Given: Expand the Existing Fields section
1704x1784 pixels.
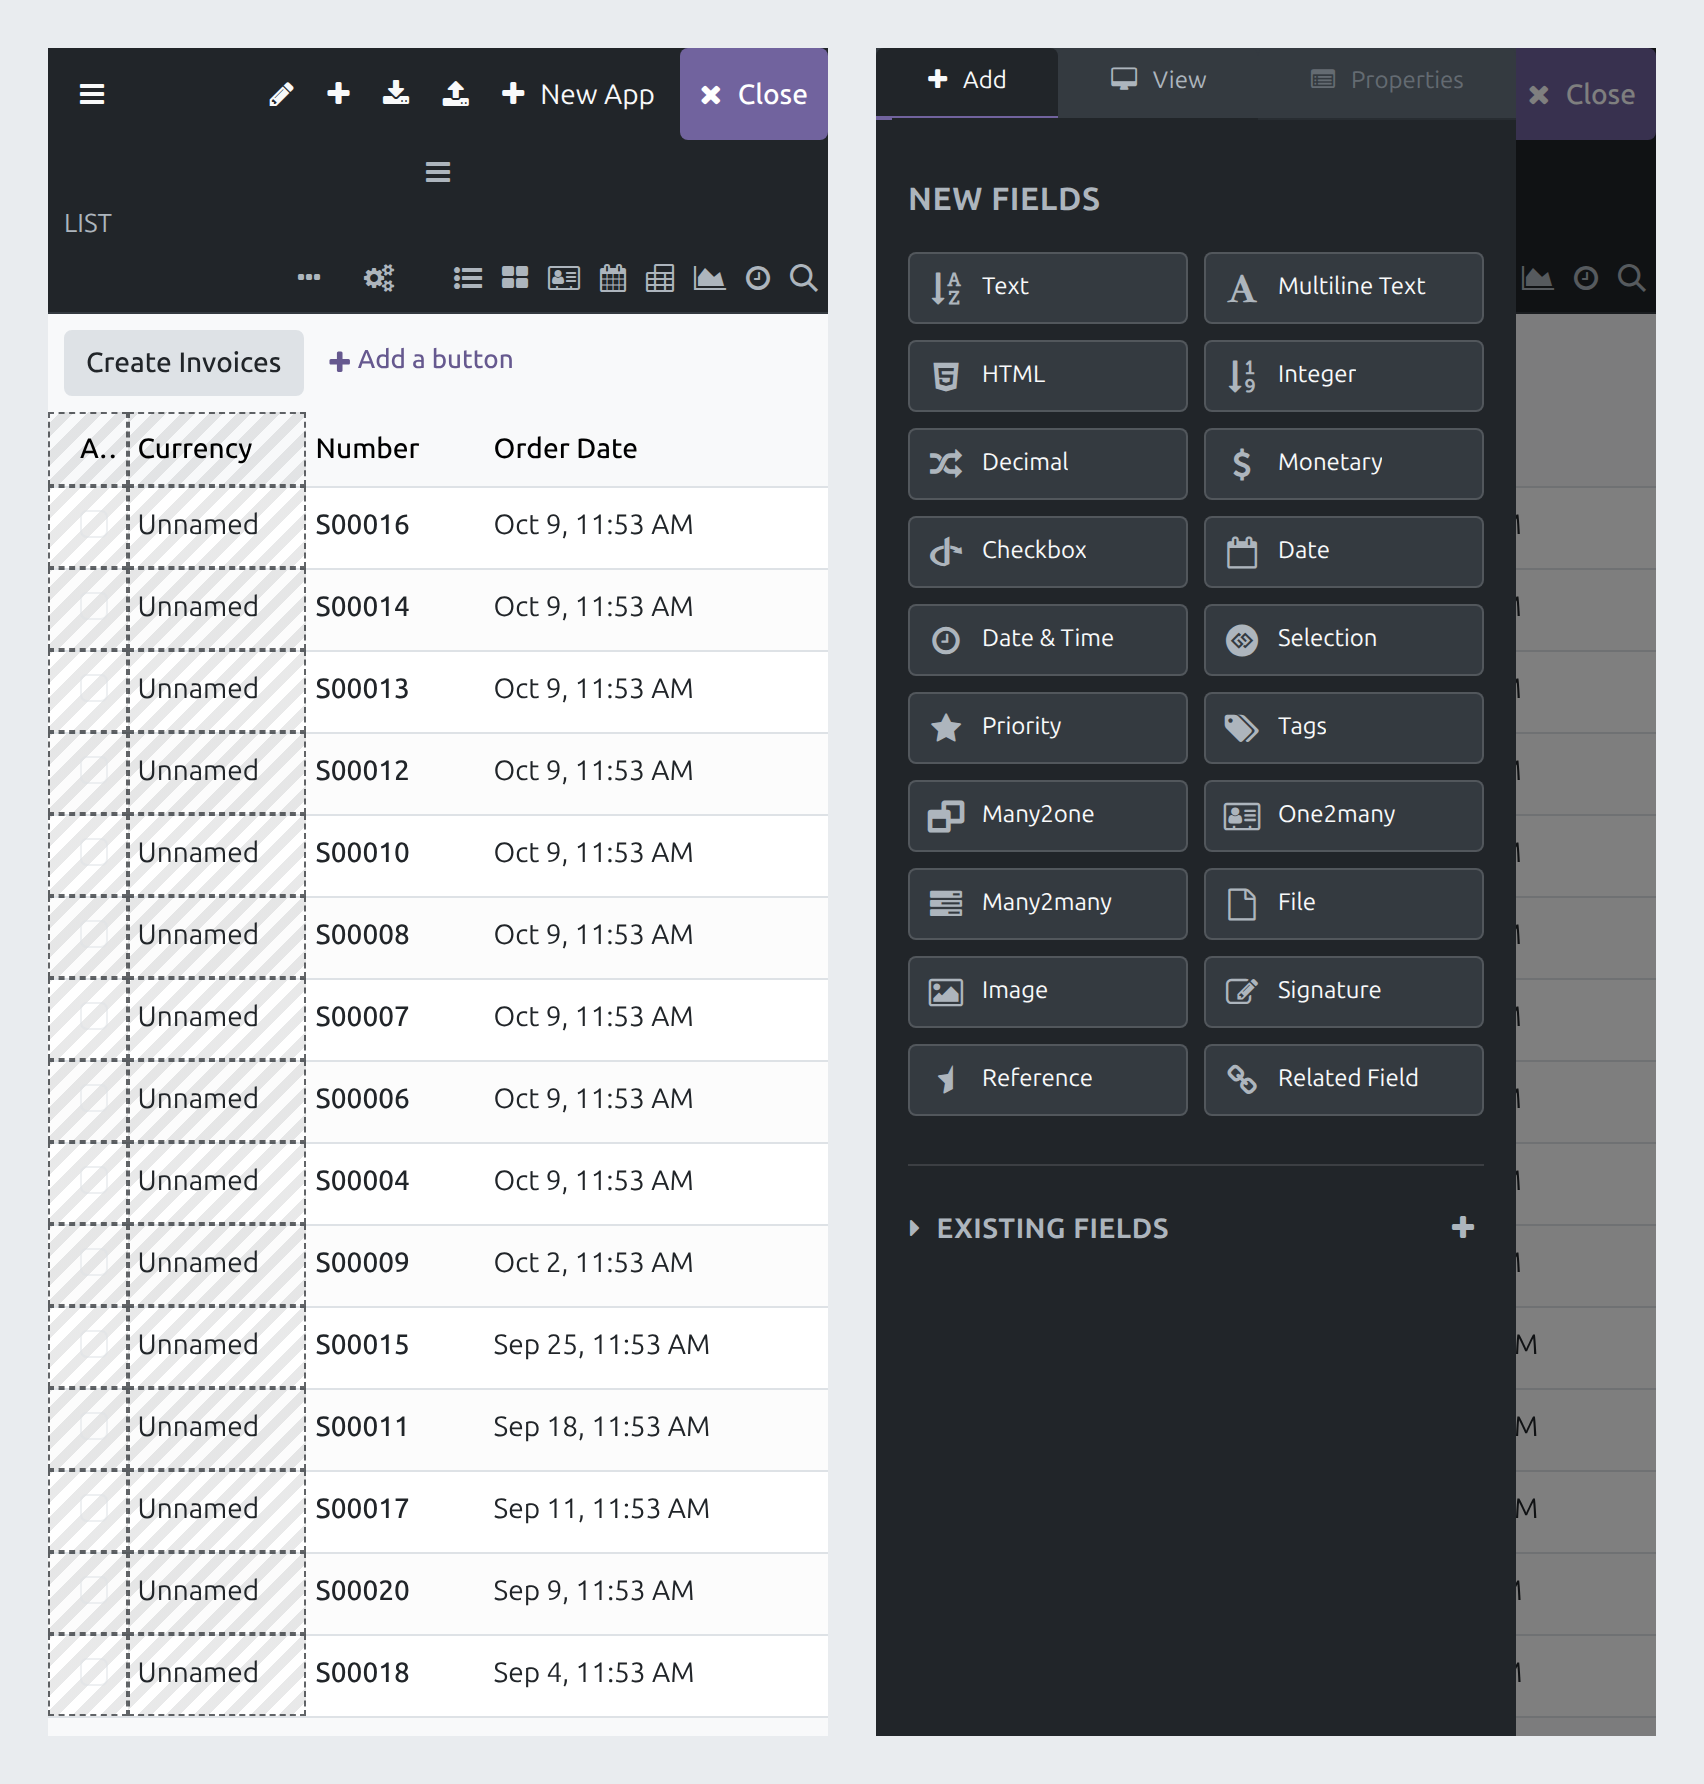Looking at the screenshot, I should click(x=1039, y=1228).
